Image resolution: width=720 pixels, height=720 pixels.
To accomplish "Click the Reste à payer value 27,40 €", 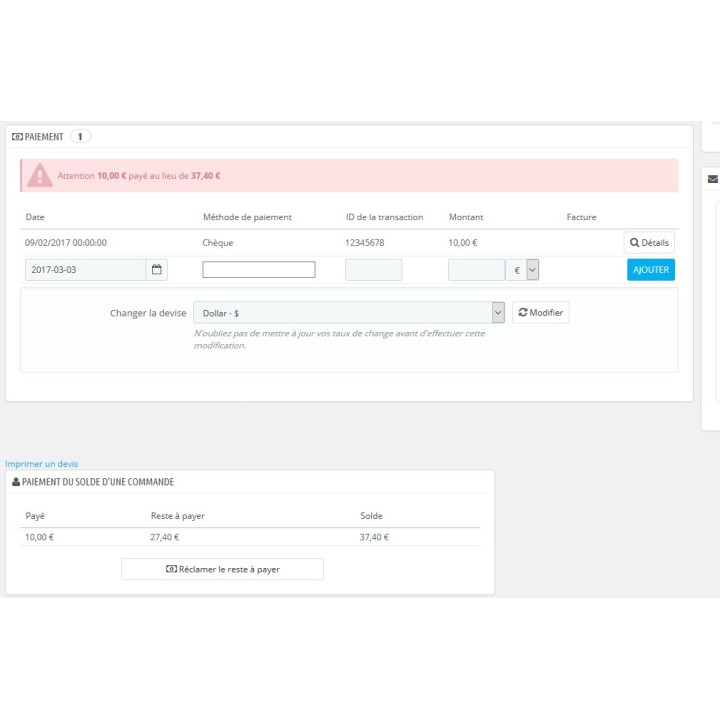I will (164, 537).
